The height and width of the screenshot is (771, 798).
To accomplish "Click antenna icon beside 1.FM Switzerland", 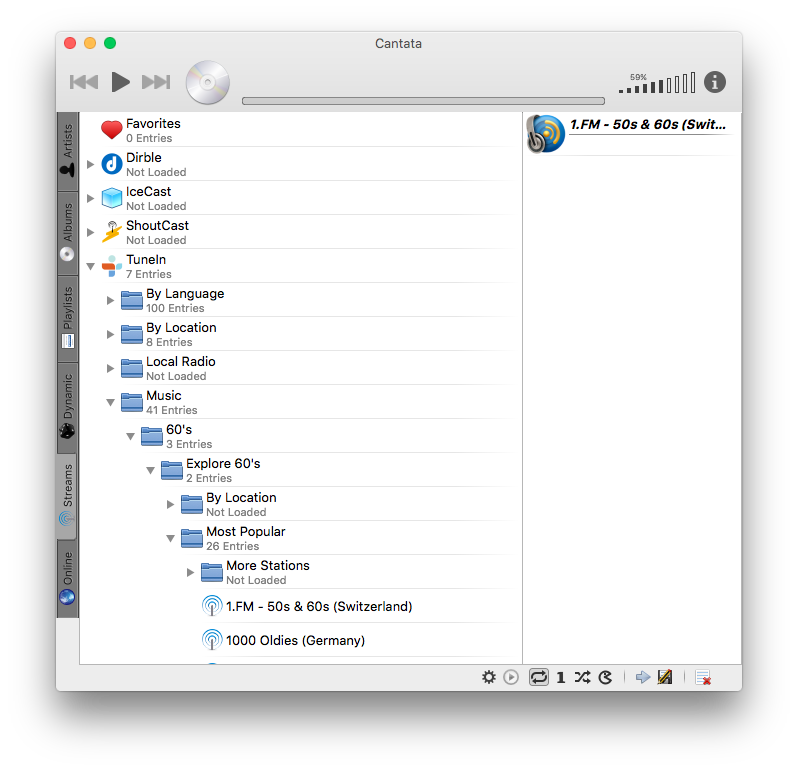I will click(x=212, y=606).
